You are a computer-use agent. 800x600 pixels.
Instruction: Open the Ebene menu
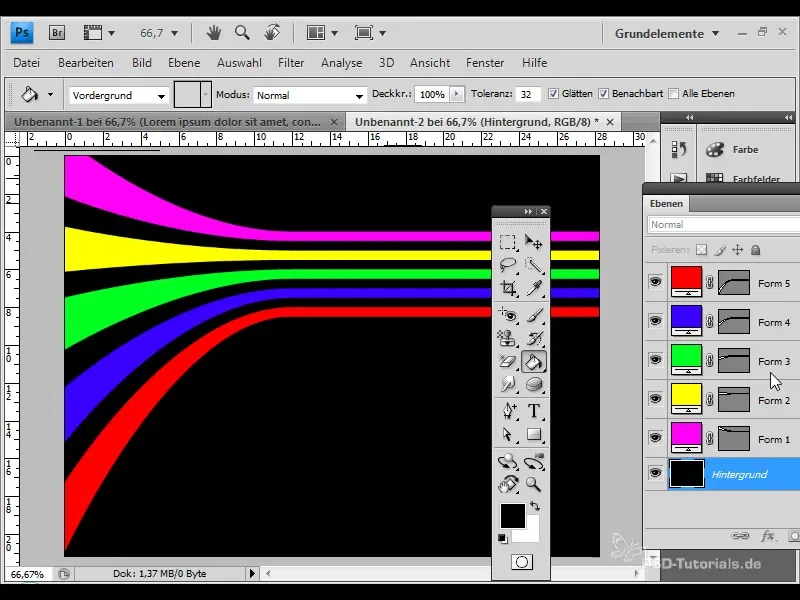click(184, 63)
